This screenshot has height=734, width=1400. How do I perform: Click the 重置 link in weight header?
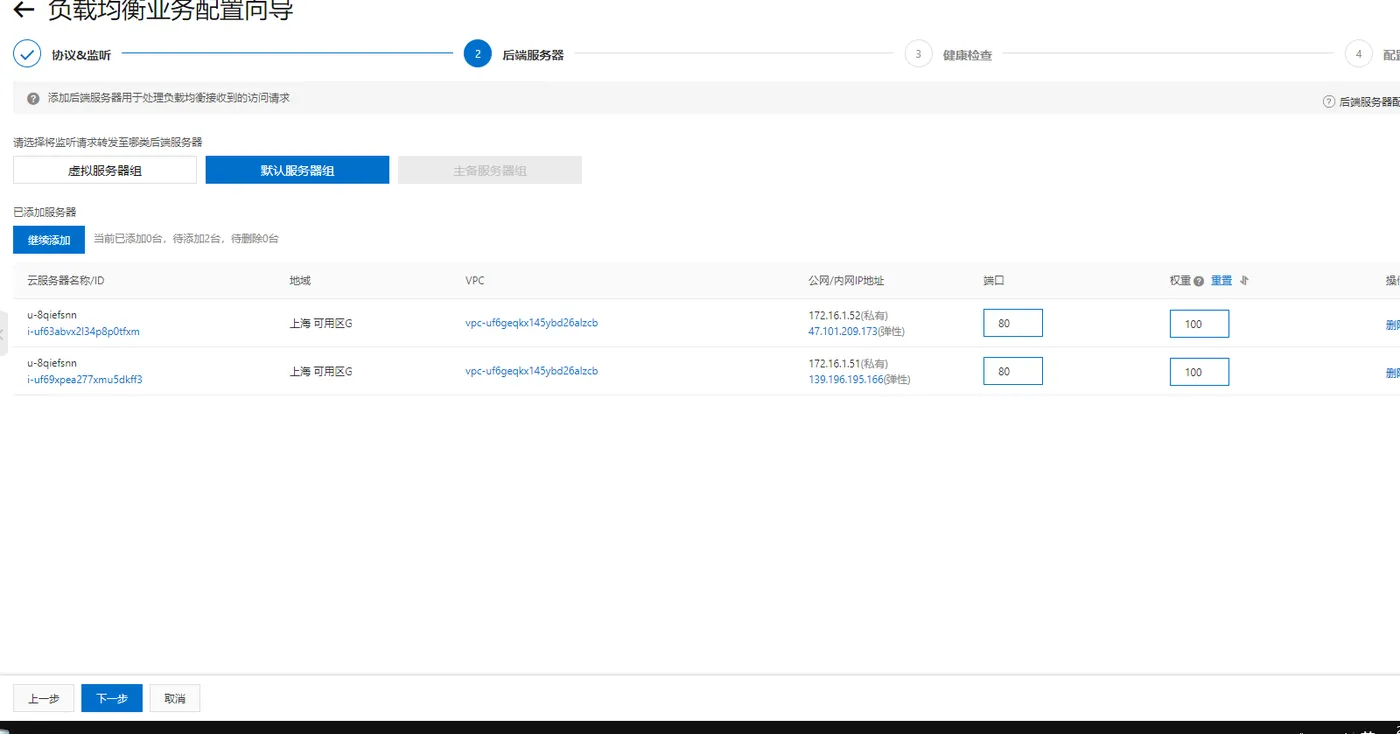tap(1221, 281)
